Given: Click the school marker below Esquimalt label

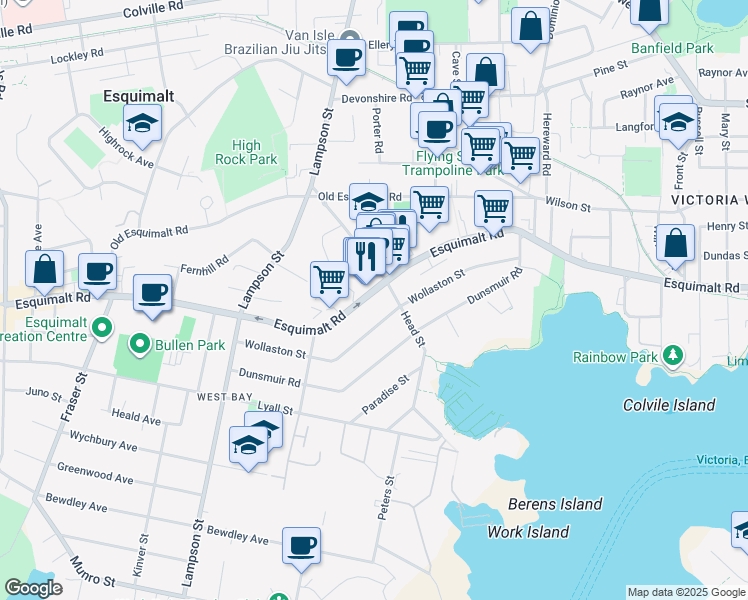Looking at the screenshot, I should point(142,126).
